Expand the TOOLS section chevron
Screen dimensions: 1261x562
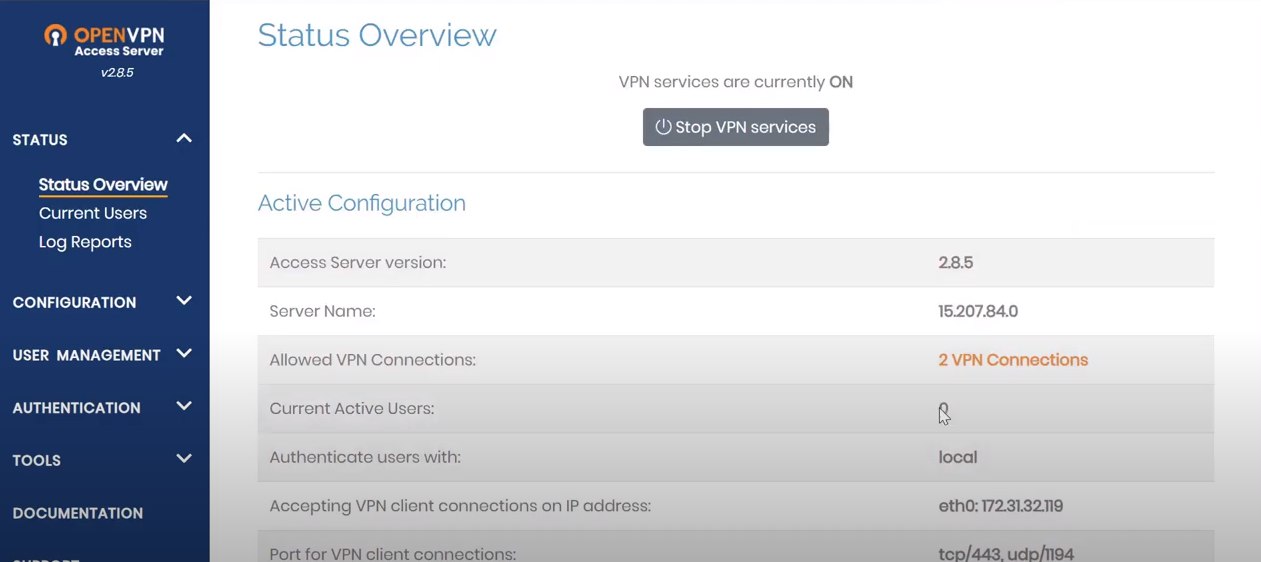(184, 459)
